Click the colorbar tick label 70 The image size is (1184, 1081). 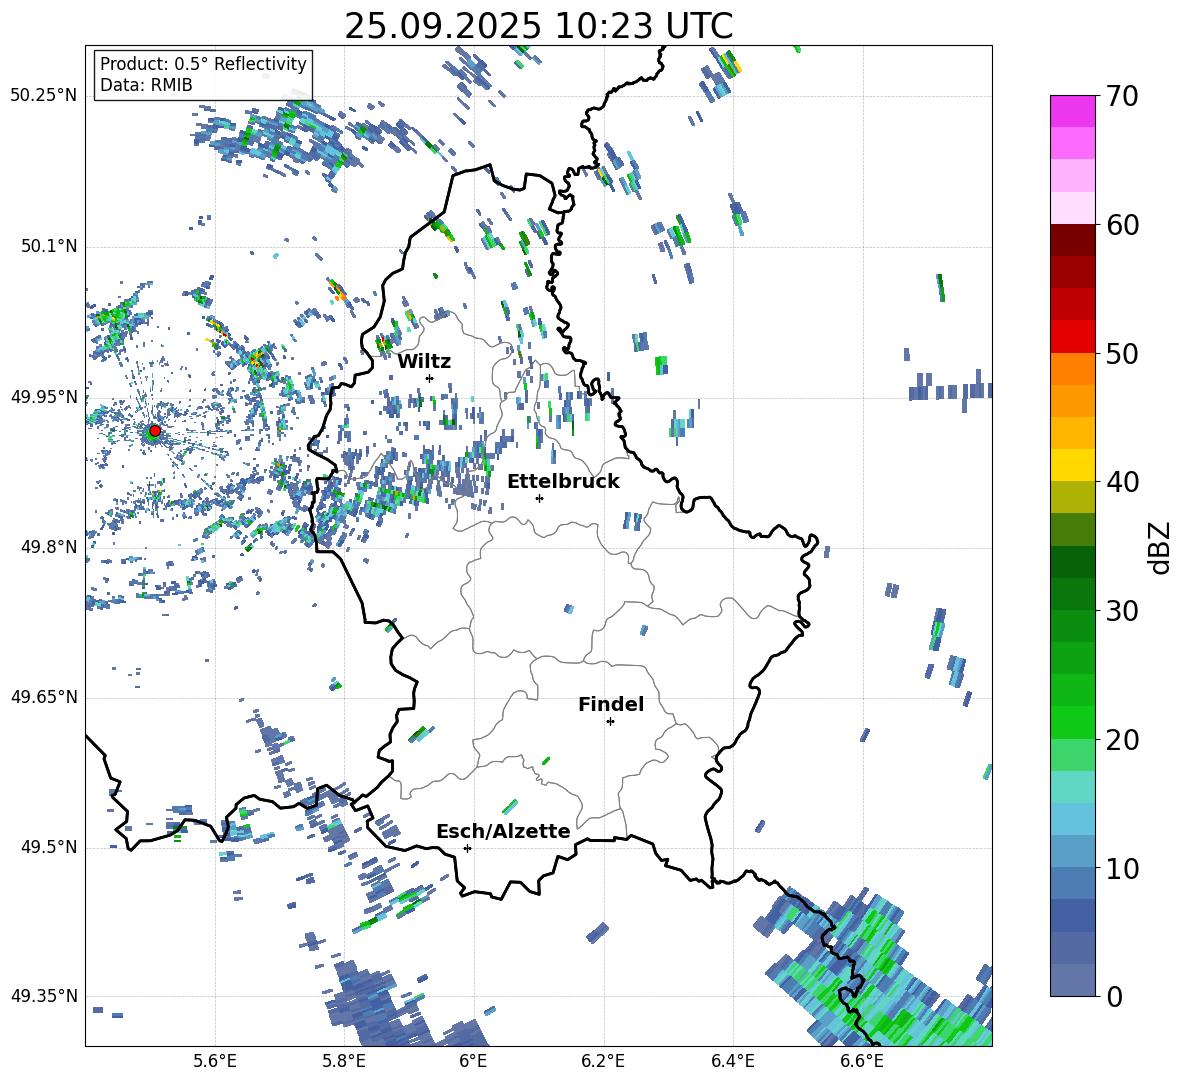pyautogui.click(x=1122, y=96)
